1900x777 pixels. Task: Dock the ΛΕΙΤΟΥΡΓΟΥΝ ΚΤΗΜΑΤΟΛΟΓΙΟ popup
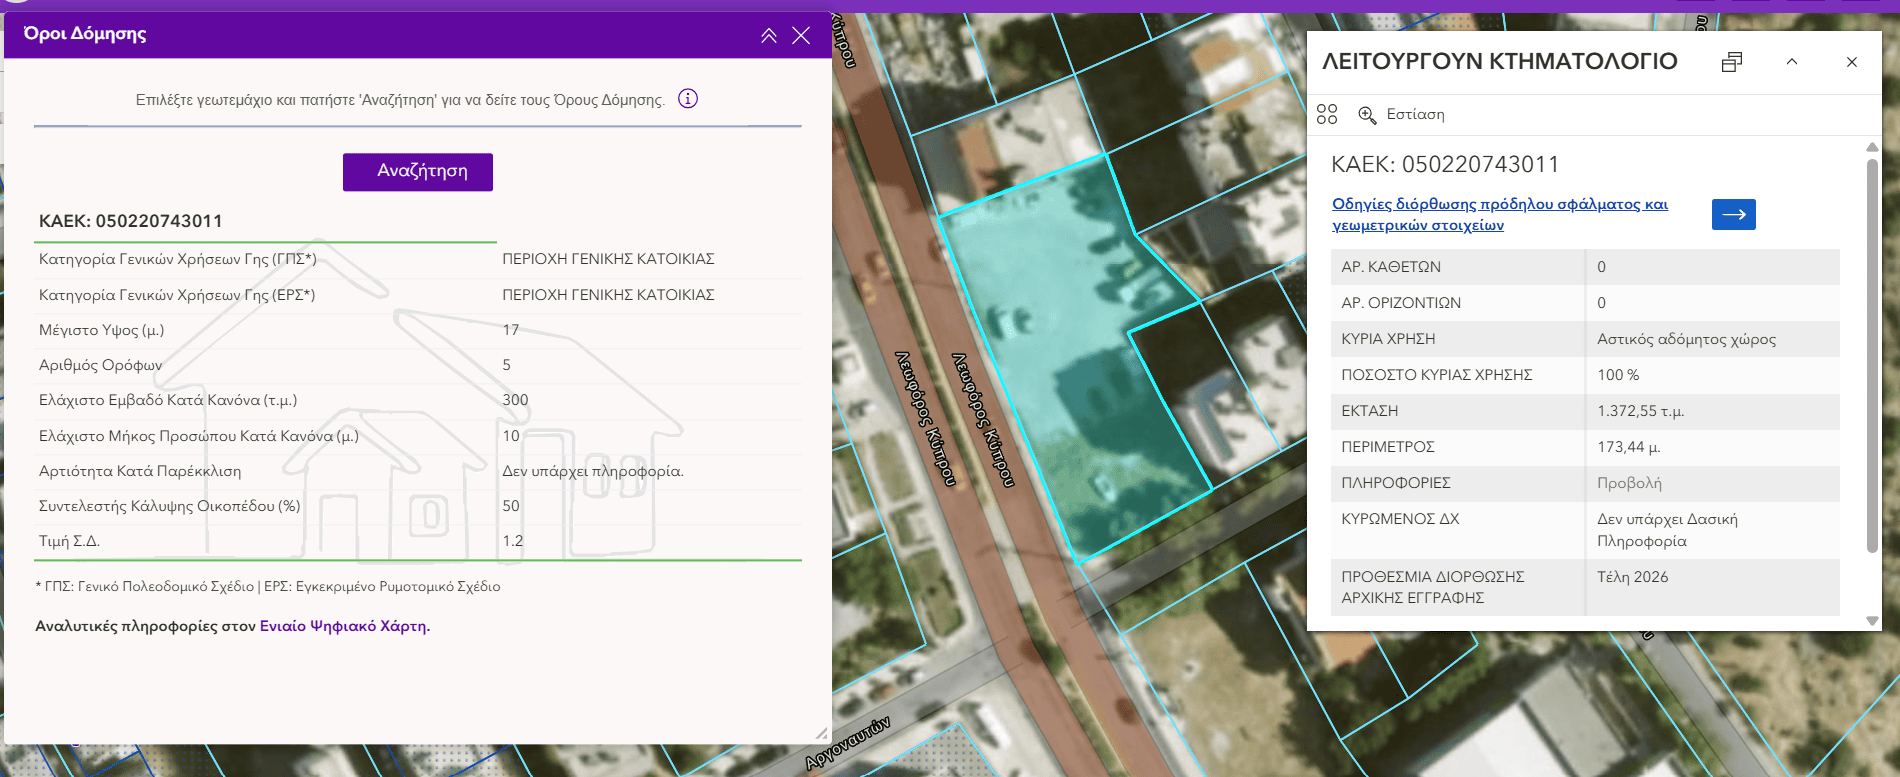coord(1732,62)
